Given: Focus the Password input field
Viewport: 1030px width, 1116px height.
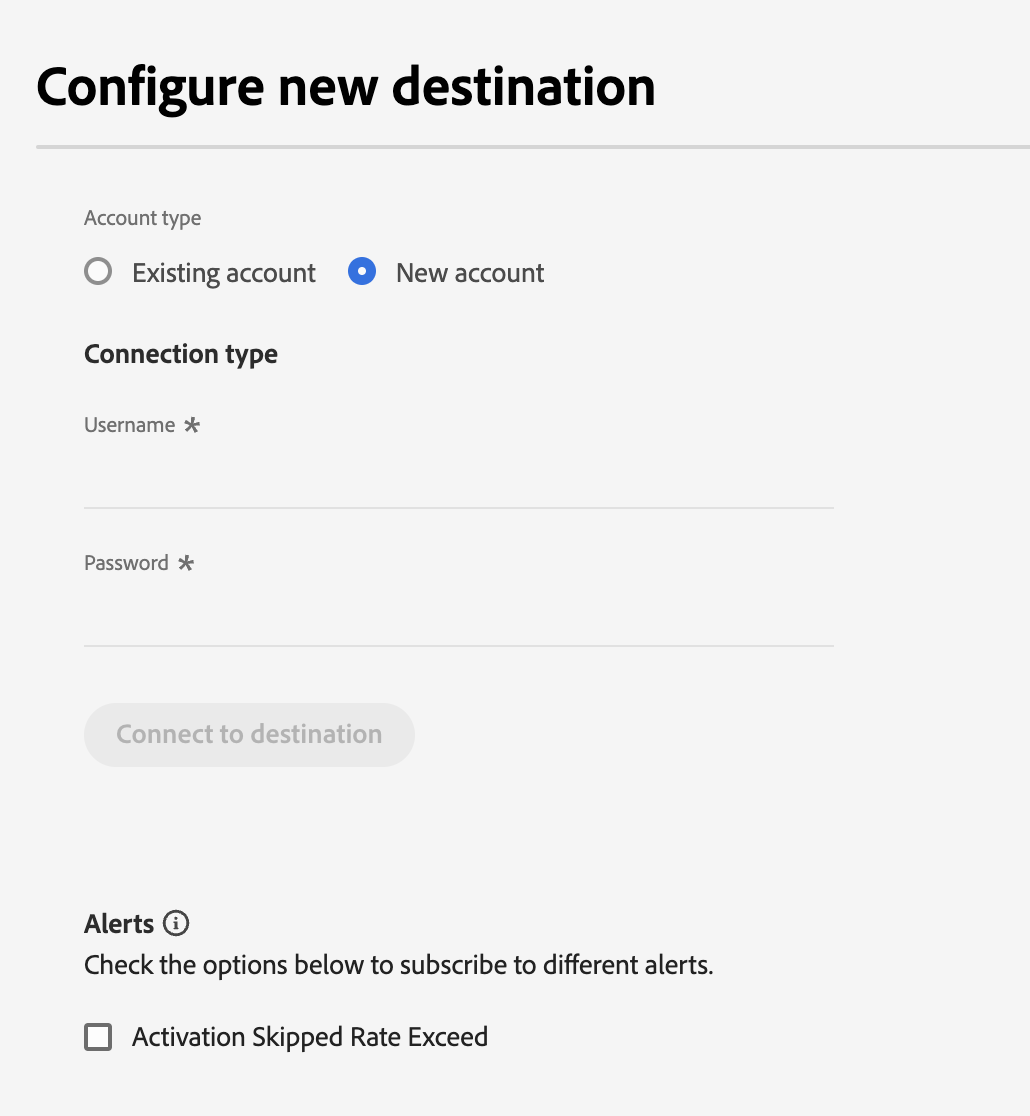Looking at the screenshot, I should [458, 616].
